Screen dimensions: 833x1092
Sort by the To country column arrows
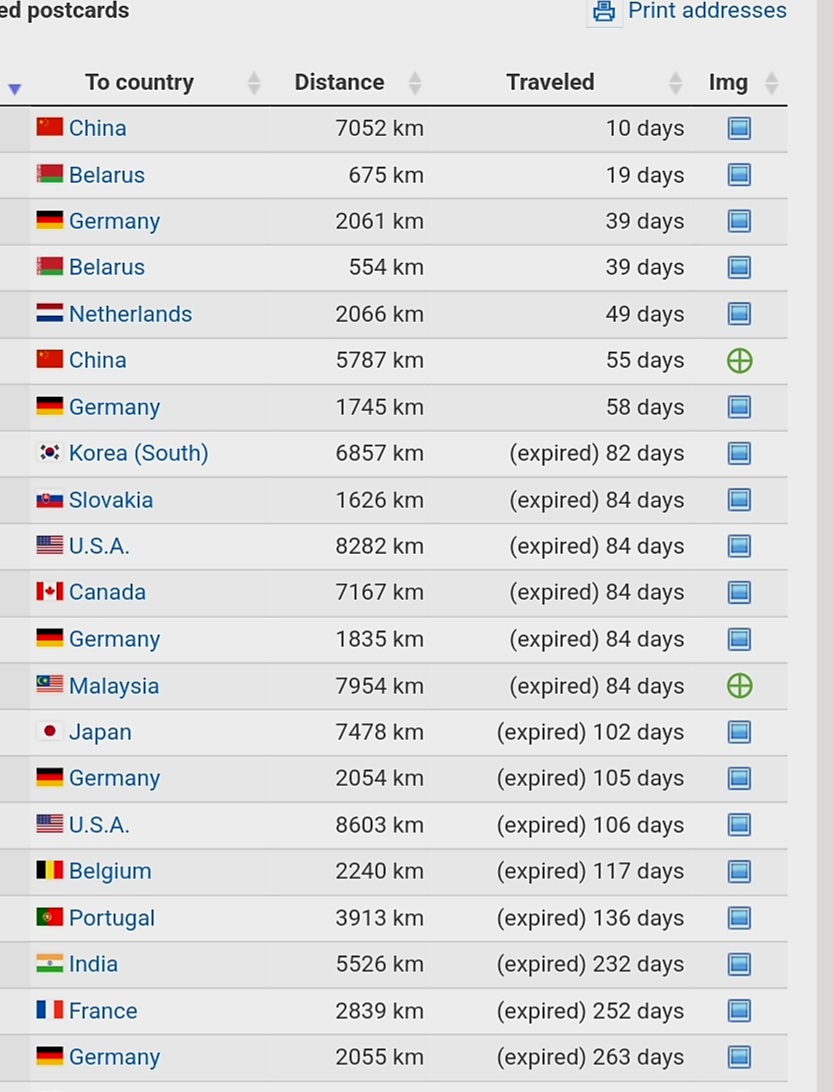pyautogui.click(x=254, y=83)
